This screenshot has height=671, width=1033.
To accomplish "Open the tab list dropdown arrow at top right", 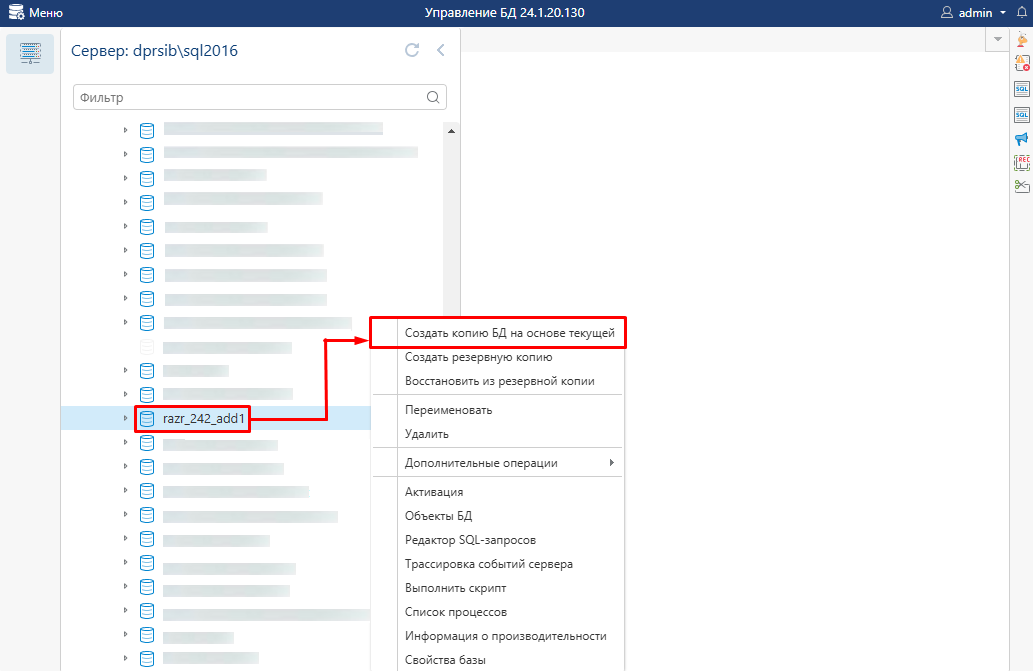I will point(997,40).
